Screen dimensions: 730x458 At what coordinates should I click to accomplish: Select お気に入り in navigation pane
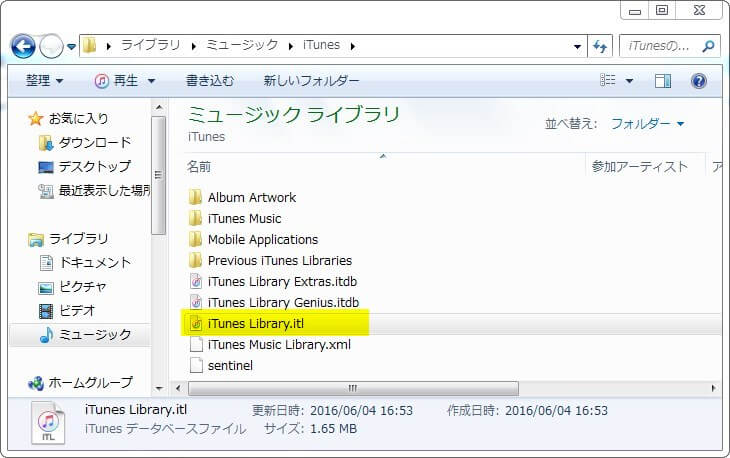point(79,119)
